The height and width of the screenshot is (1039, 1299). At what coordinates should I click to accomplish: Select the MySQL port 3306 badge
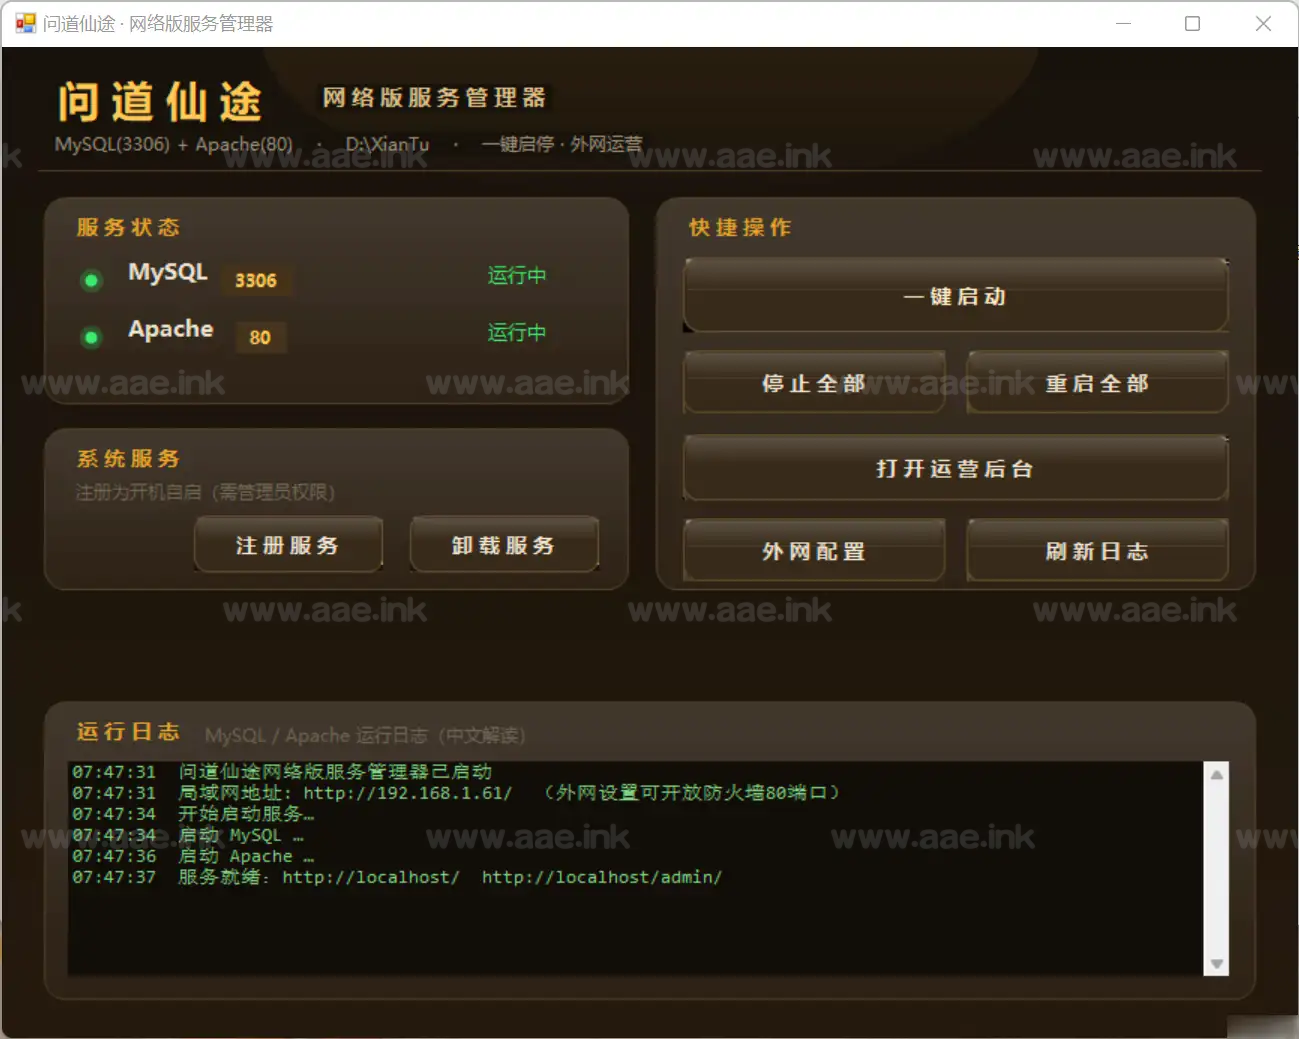(256, 280)
